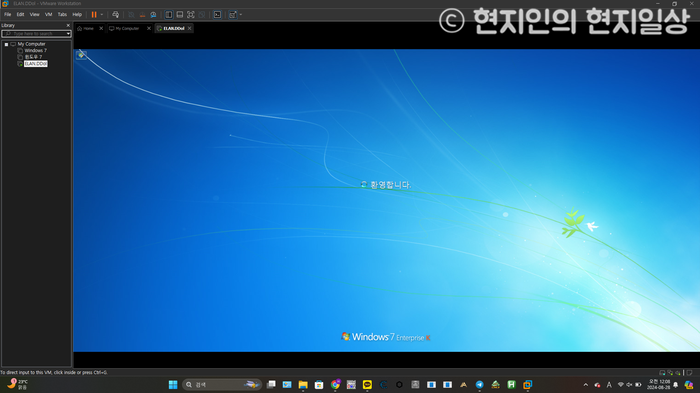
Task: Open KakaoTalk from the taskbar
Action: click(367, 385)
